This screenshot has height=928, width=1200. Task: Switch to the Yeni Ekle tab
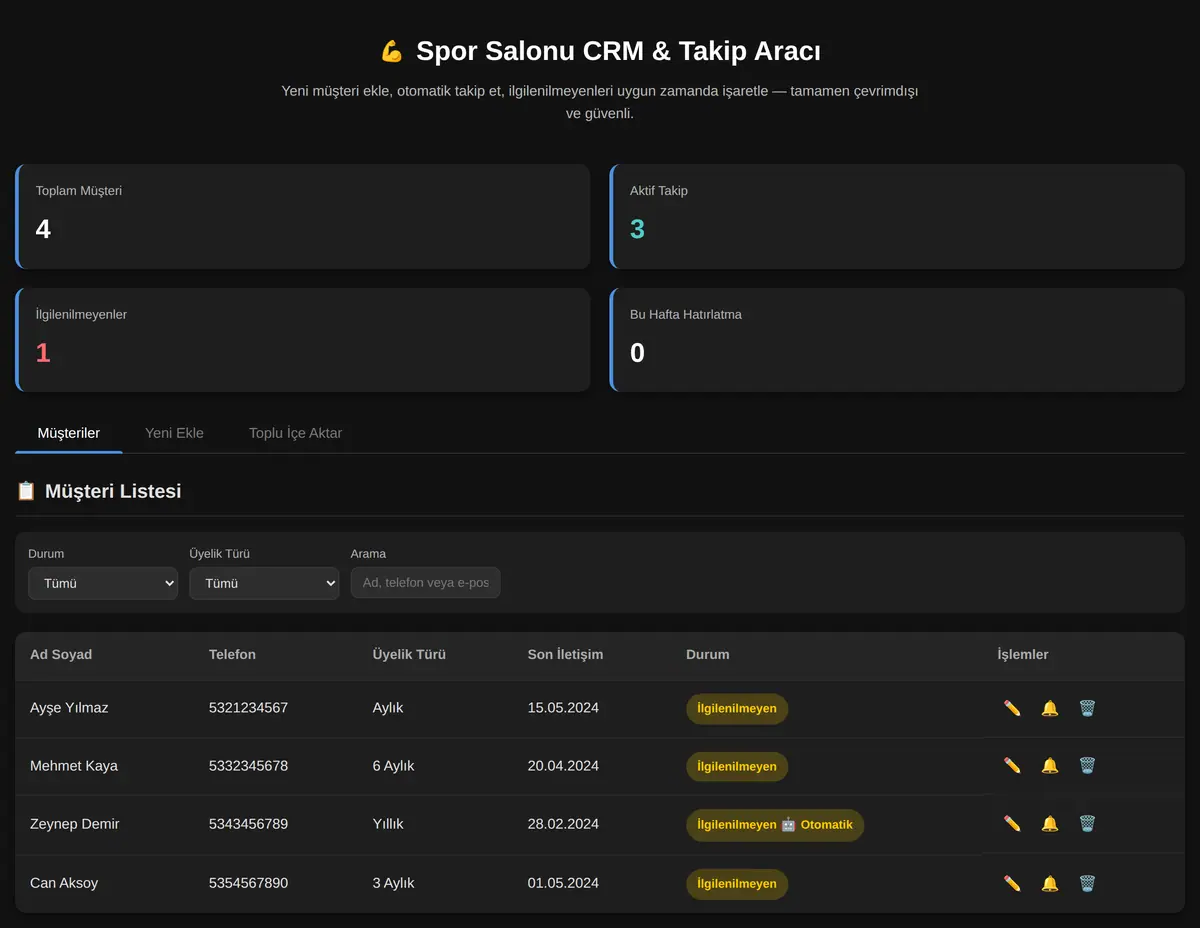point(174,433)
